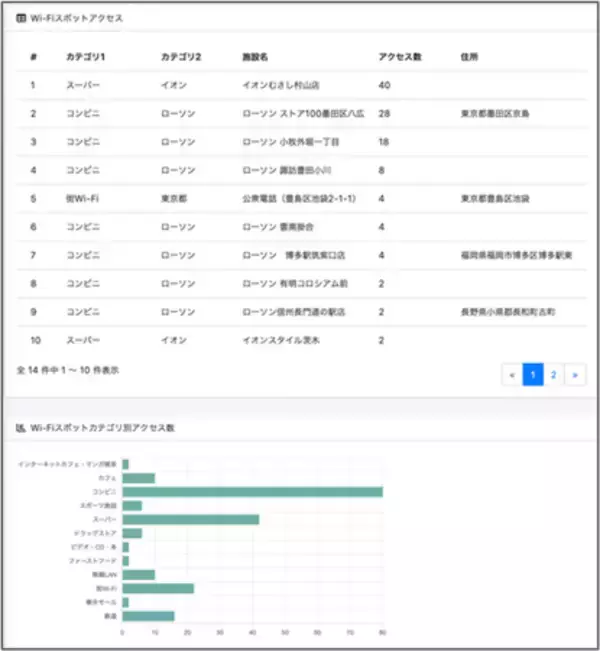Go to the previous page with « button
This screenshot has width=600, height=651.
pyautogui.click(x=512, y=375)
